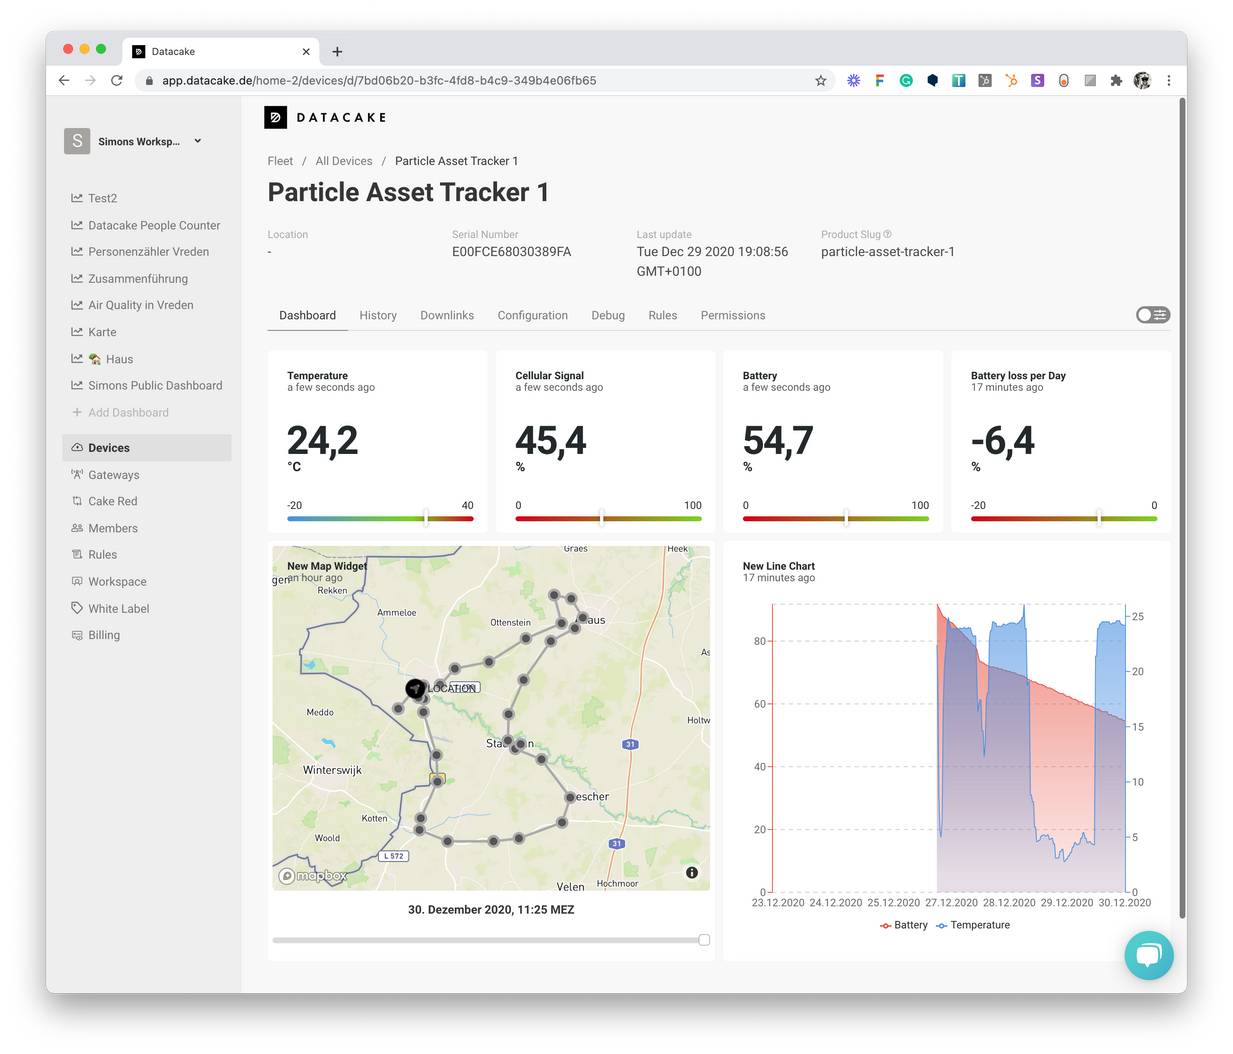Image resolution: width=1233 pixels, height=1054 pixels.
Task: Toggle the dashboard edit mode switch
Action: pyautogui.click(x=1151, y=314)
